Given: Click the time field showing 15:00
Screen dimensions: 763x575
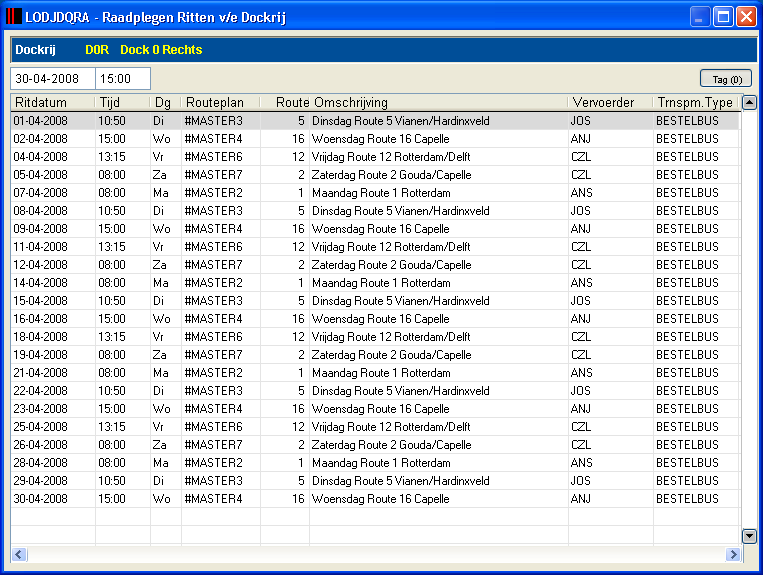Looking at the screenshot, I should click(x=123, y=79).
